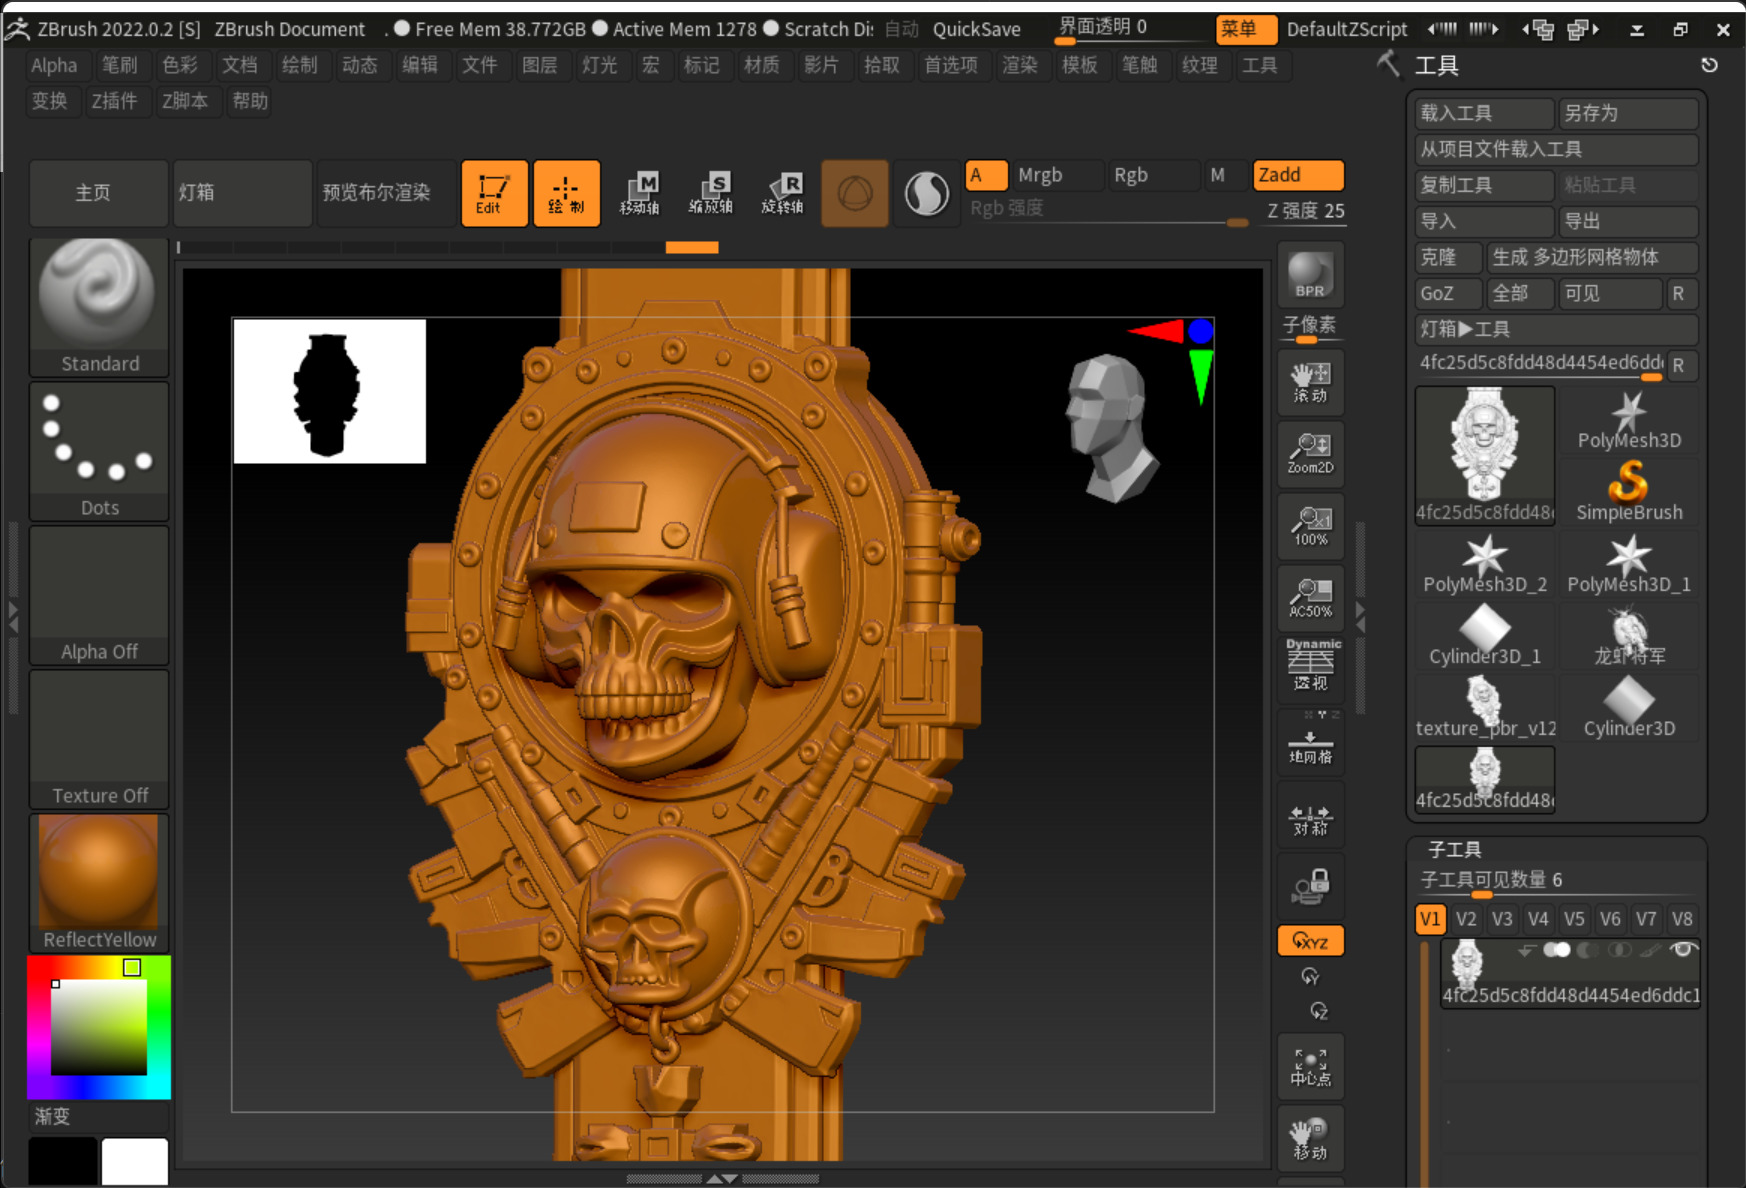Viewport: 1746px width, 1188px height.
Task: Click the Frame center-point icon
Action: pos(1310,1066)
